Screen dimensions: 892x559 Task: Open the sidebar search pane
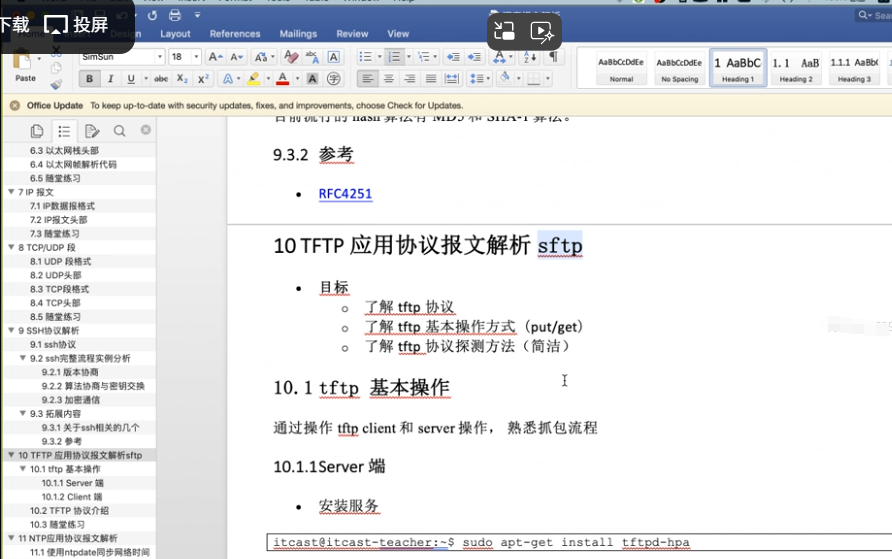coord(119,131)
